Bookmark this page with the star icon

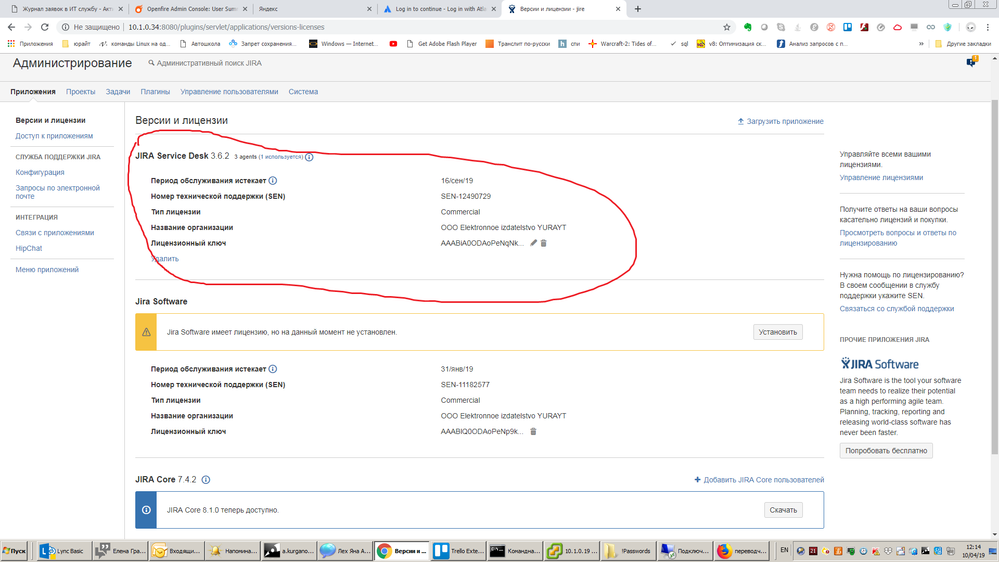[726, 27]
